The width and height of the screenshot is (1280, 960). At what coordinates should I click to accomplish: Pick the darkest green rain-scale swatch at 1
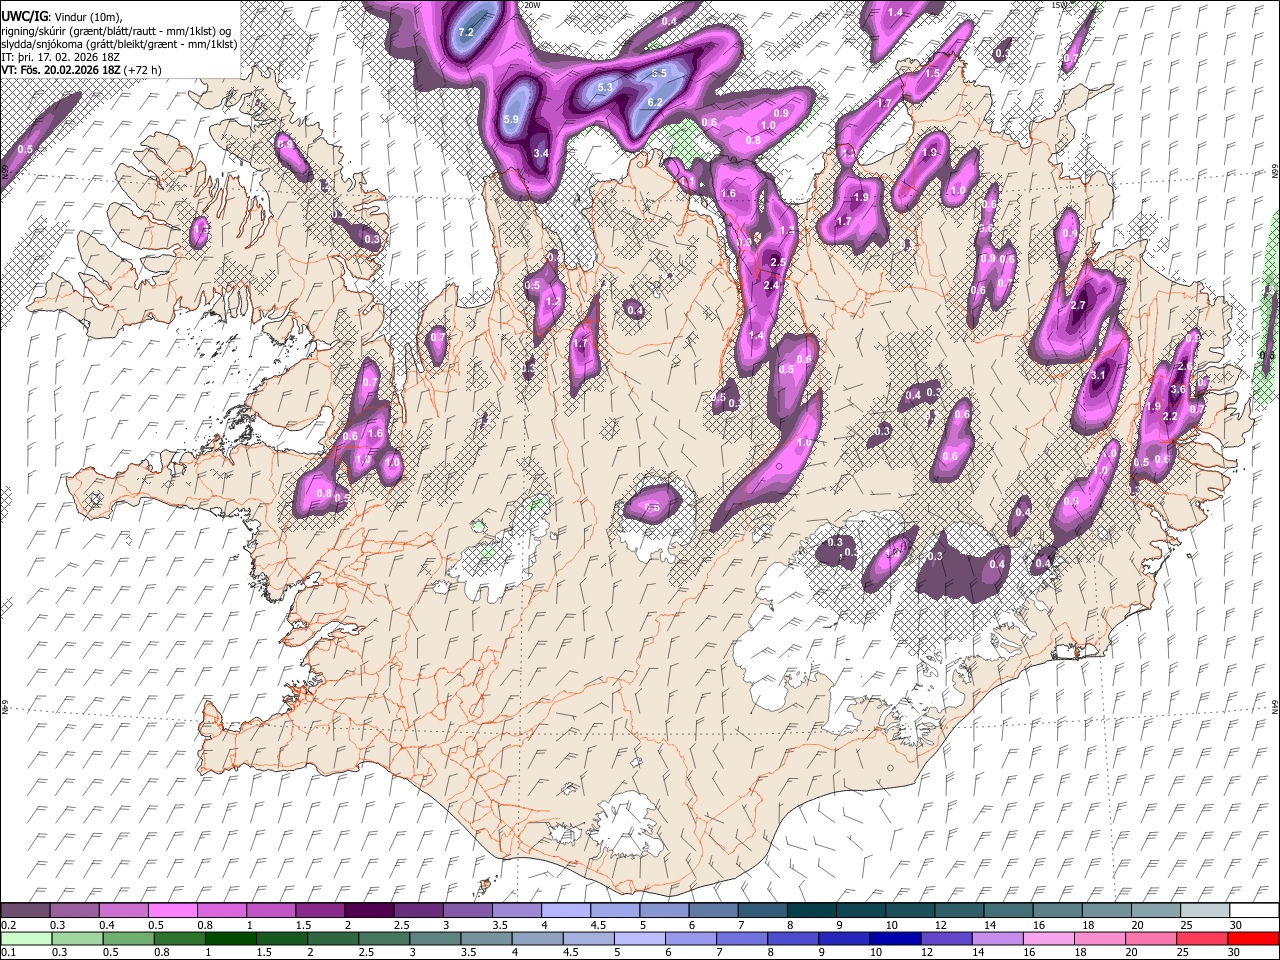[x=231, y=938]
